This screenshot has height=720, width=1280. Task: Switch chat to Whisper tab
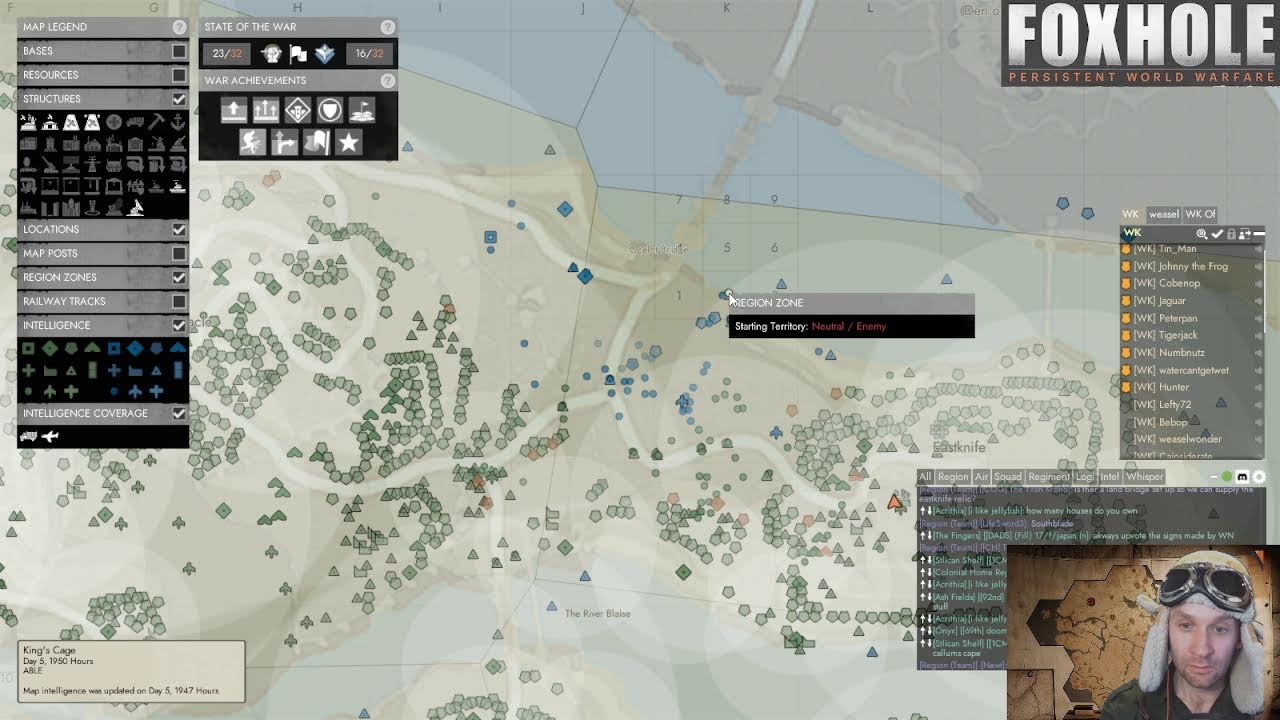1145,477
